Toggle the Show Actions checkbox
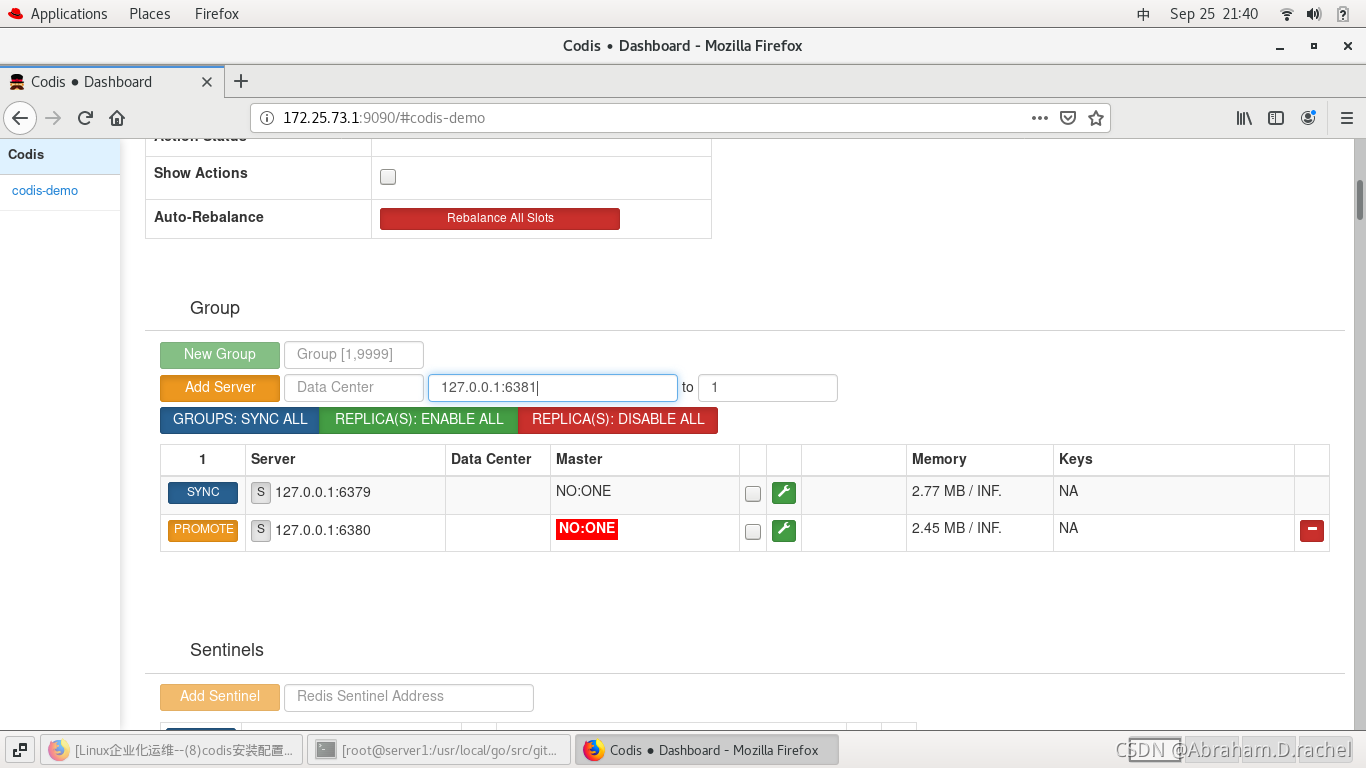The height and width of the screenshot is (768, 1366). pyautogui.click(x=388, y=177)
